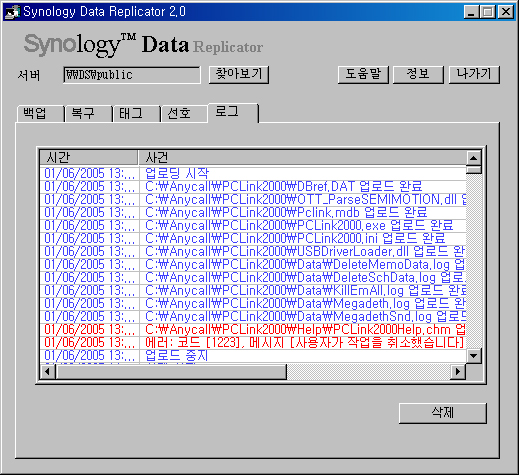Exit using the 나가기 button
519x475 pixels.
tap(474, 75)
